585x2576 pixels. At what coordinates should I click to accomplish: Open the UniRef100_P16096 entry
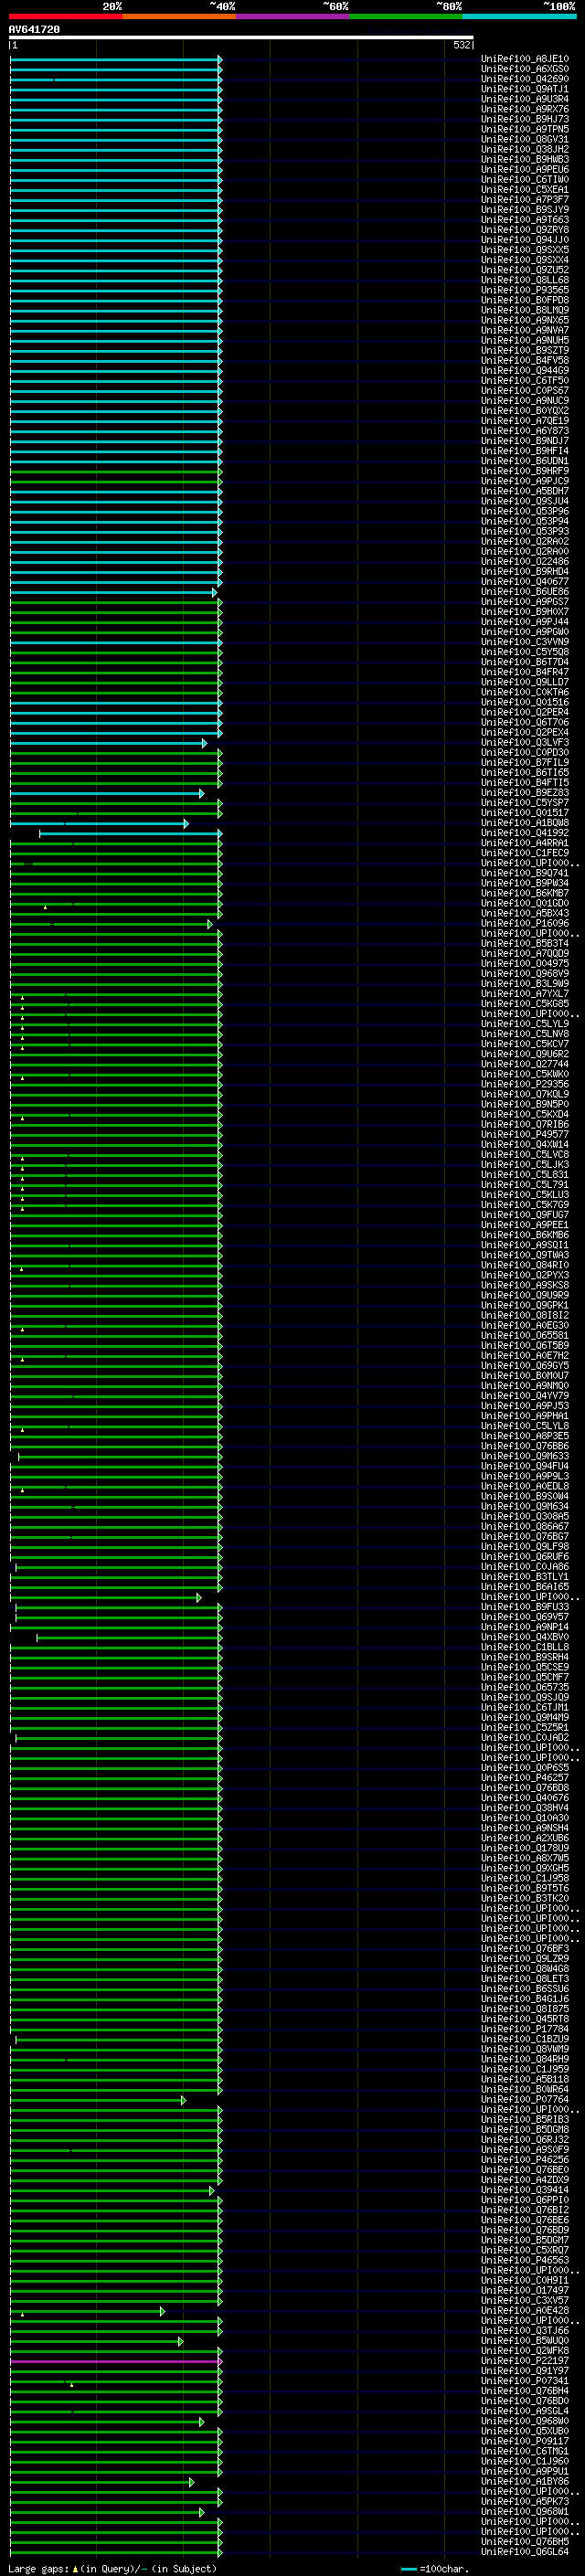[x=525, y=924]
